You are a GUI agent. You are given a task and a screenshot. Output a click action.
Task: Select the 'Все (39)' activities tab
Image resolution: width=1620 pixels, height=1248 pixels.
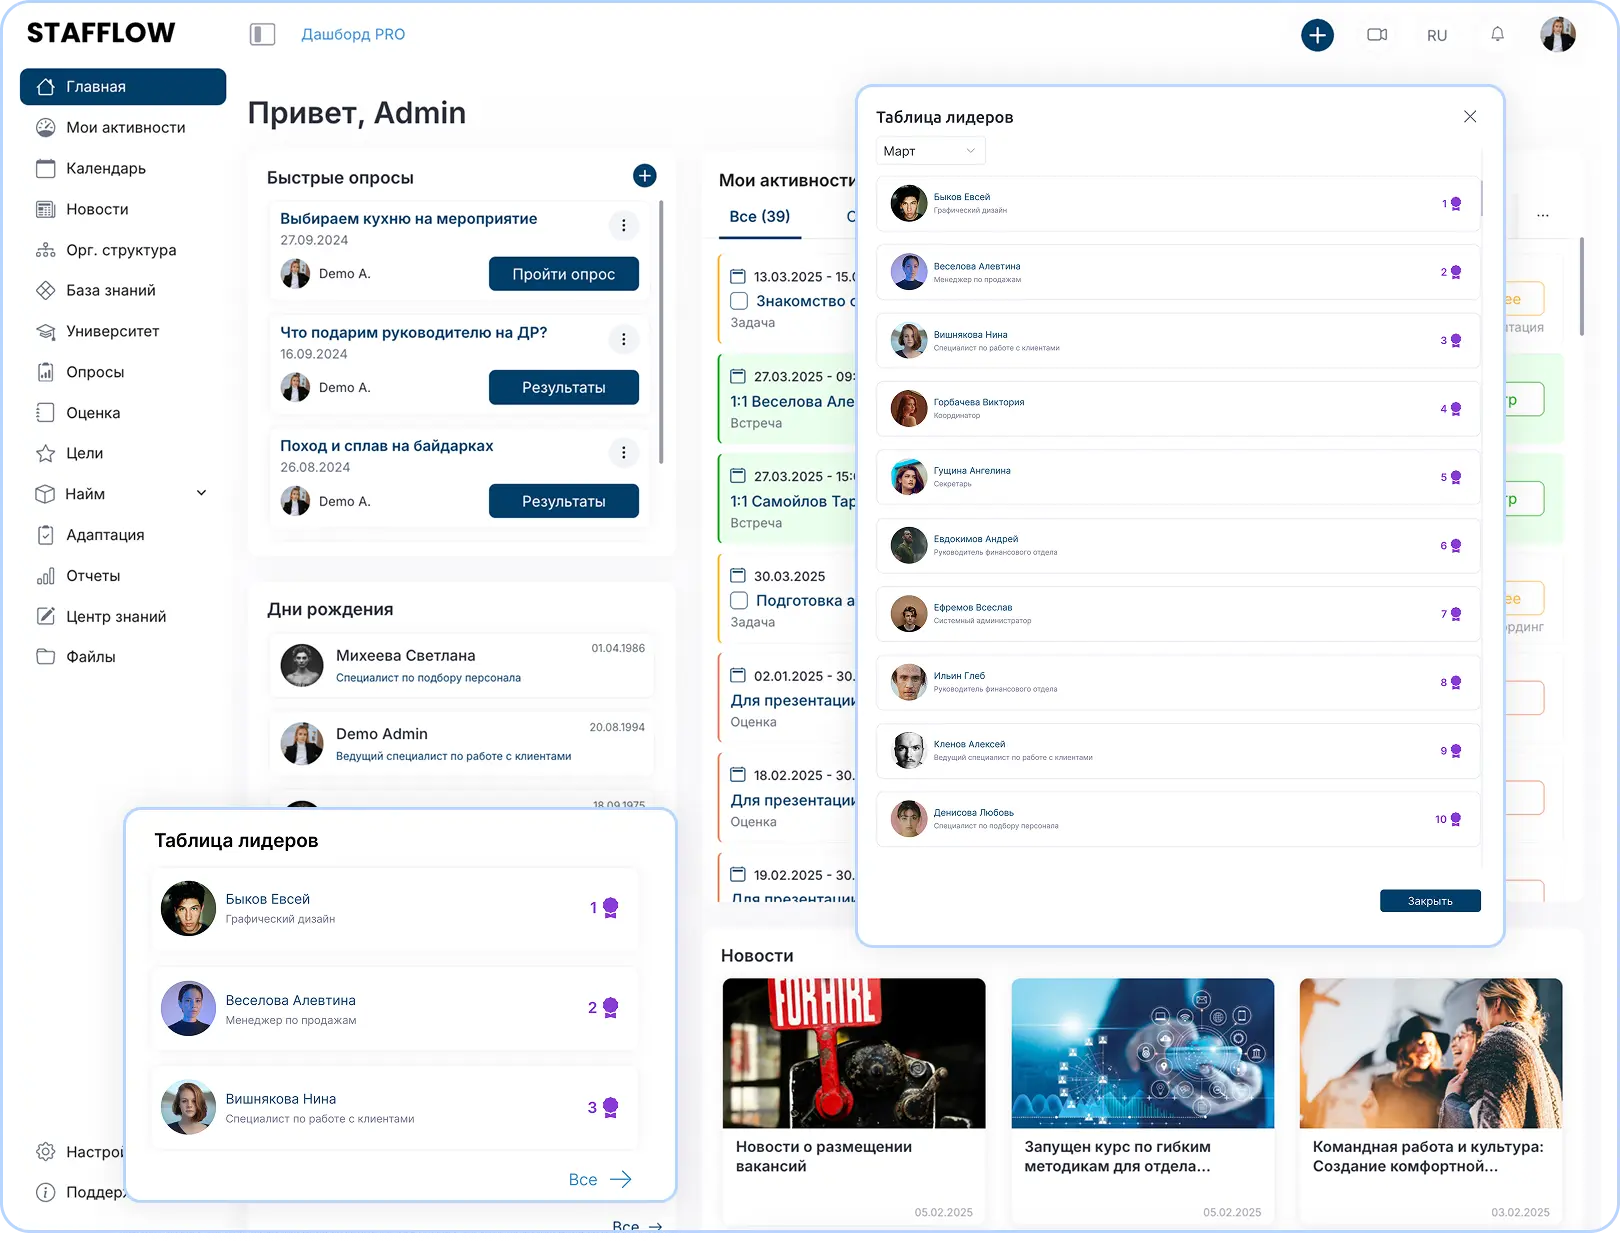point(760,216)
